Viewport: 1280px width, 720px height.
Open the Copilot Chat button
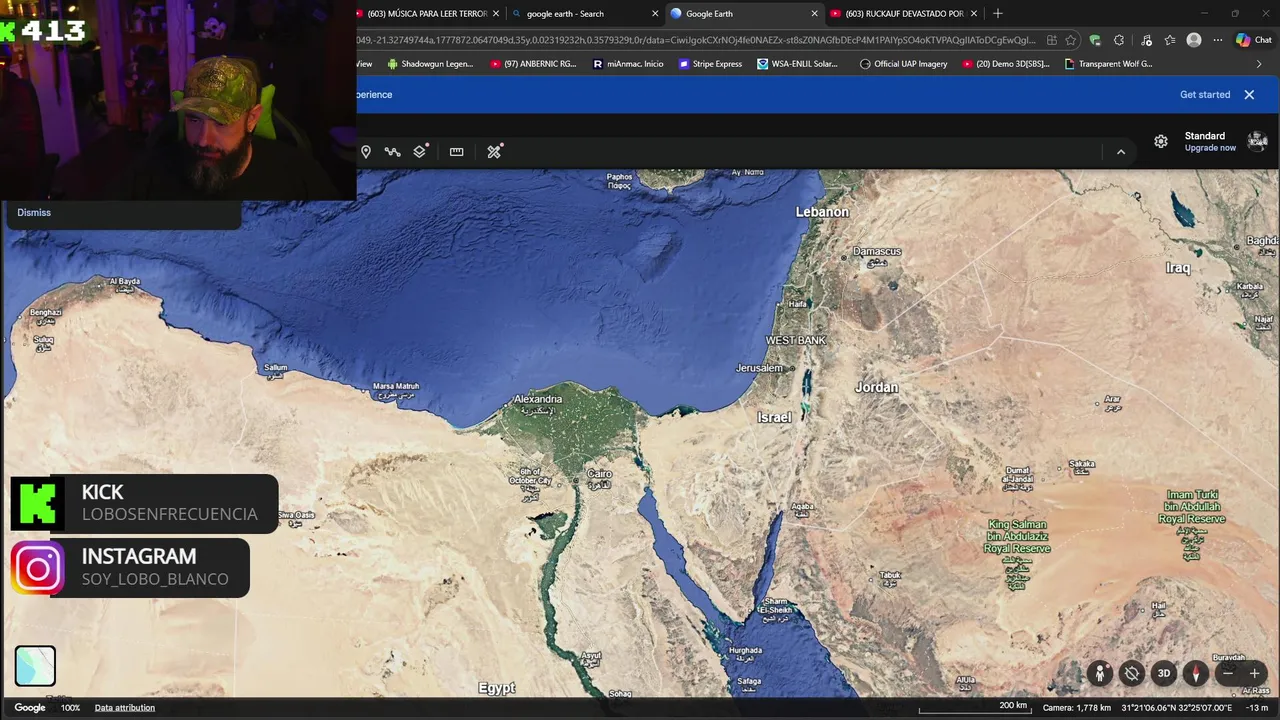click(1254, 40)
